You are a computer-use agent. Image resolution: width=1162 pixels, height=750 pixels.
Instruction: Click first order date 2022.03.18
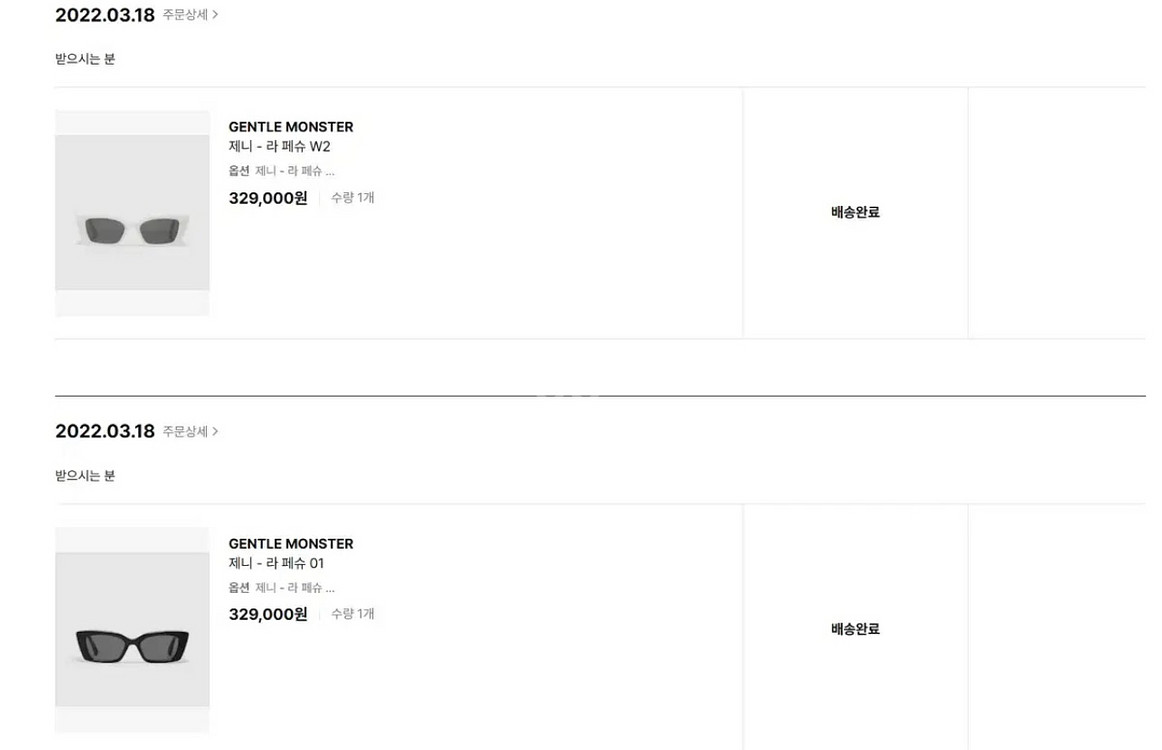click(105, 15)
